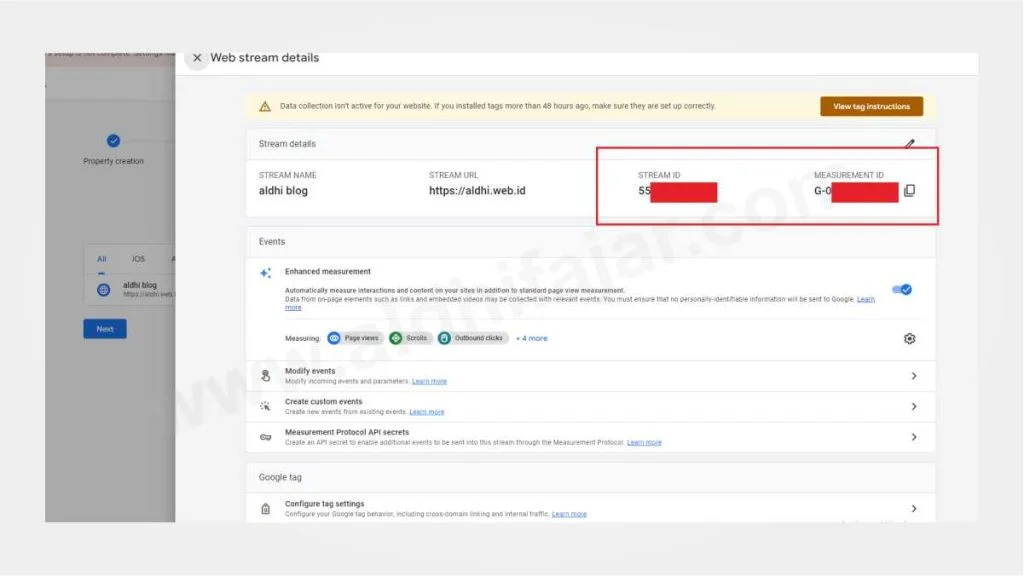Click the Modify events icon
The height and width of the screenshot is (576, 1024).
265,376
